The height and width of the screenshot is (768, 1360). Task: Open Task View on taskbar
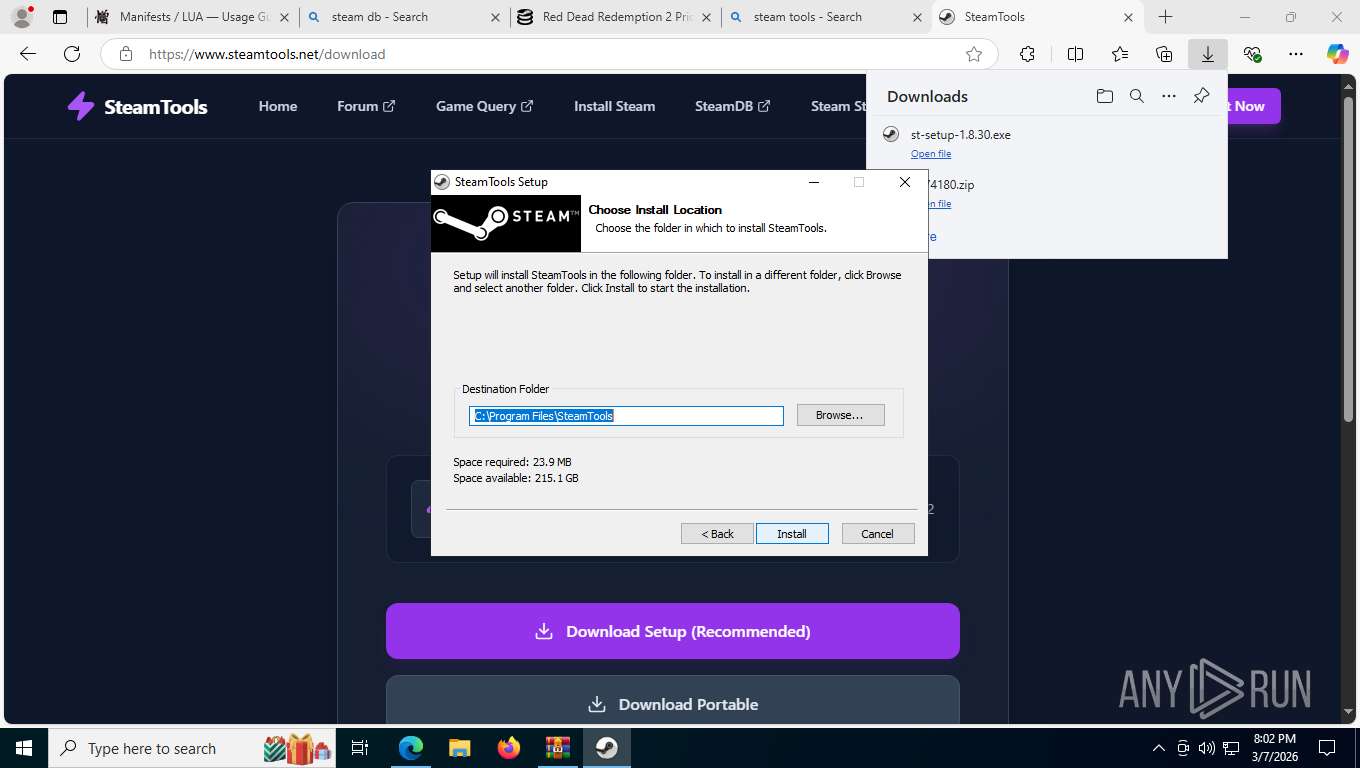point(361,748)
